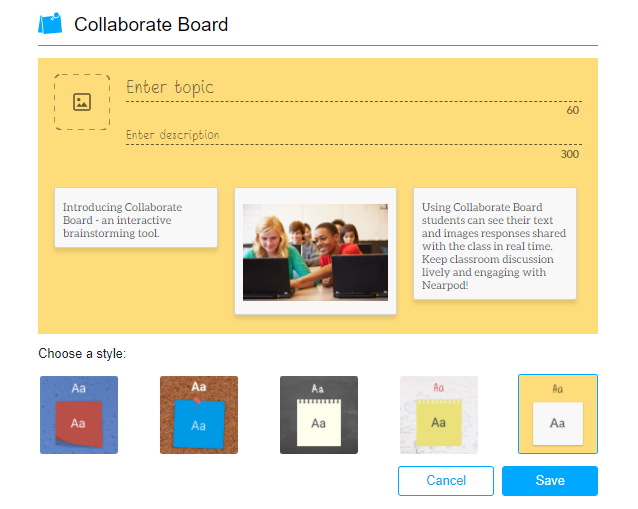Click the Enter description field
The width and height of the screenshot is (638, 509).
click(354, 135)
